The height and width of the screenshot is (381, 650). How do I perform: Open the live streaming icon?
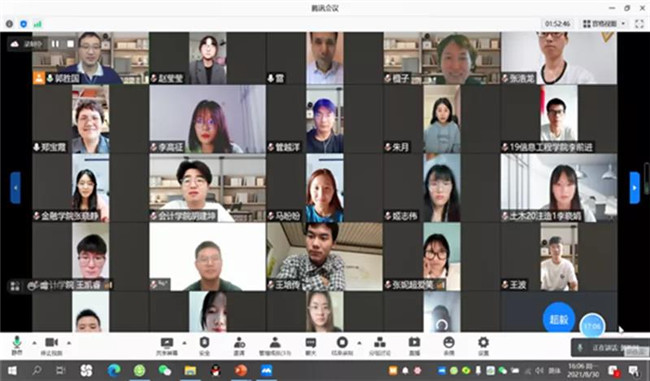point(414,346)
